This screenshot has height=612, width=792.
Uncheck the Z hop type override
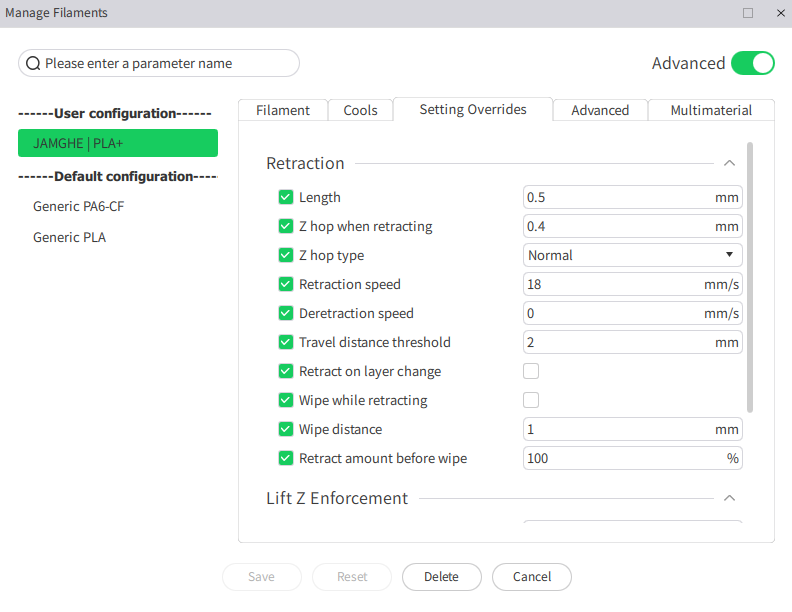click(x=286, y=255)
